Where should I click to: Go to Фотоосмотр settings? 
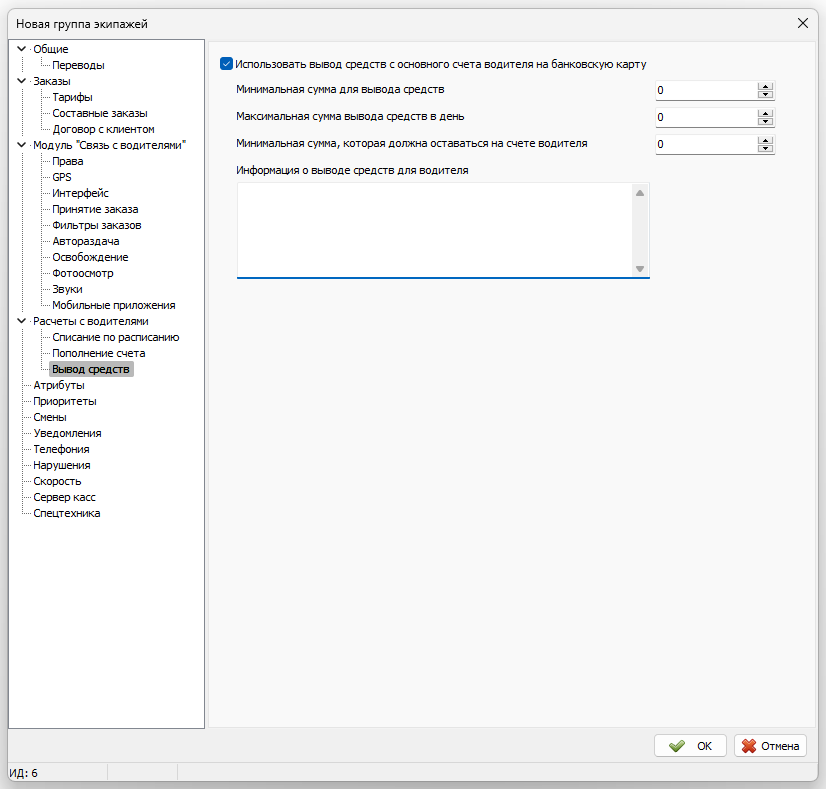pyautogui.click(x=83, y=273)
